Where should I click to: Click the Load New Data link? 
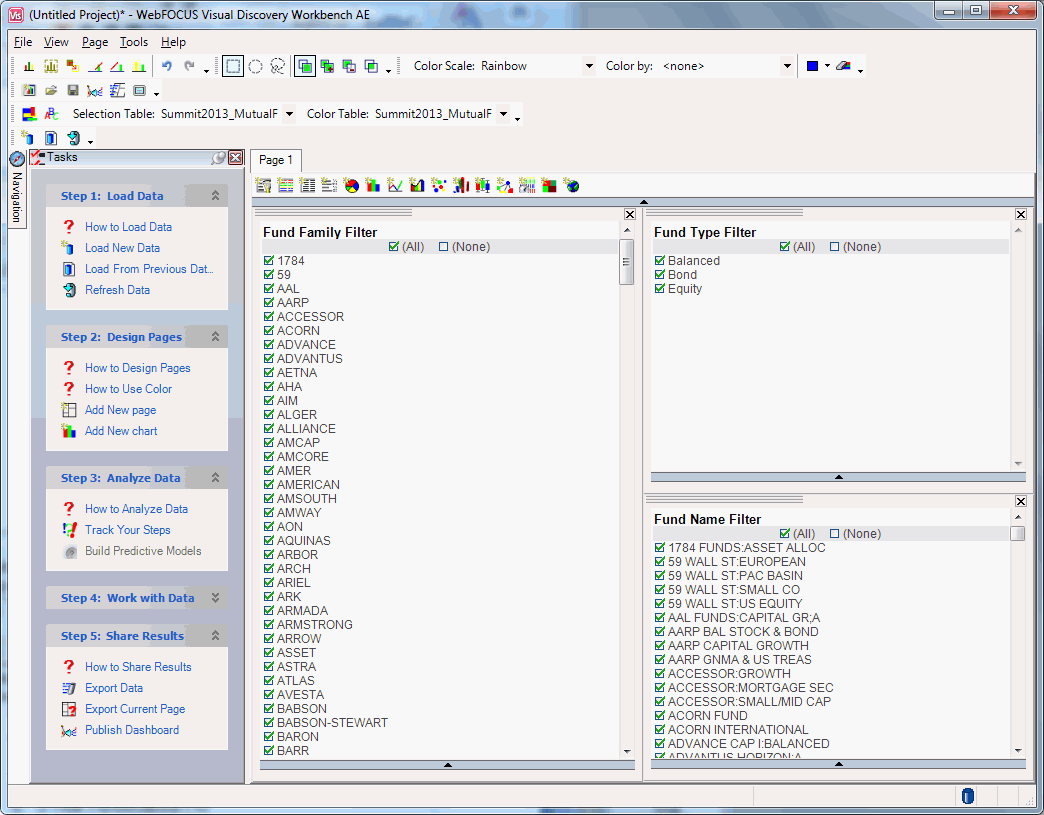(x=123, y=248)
